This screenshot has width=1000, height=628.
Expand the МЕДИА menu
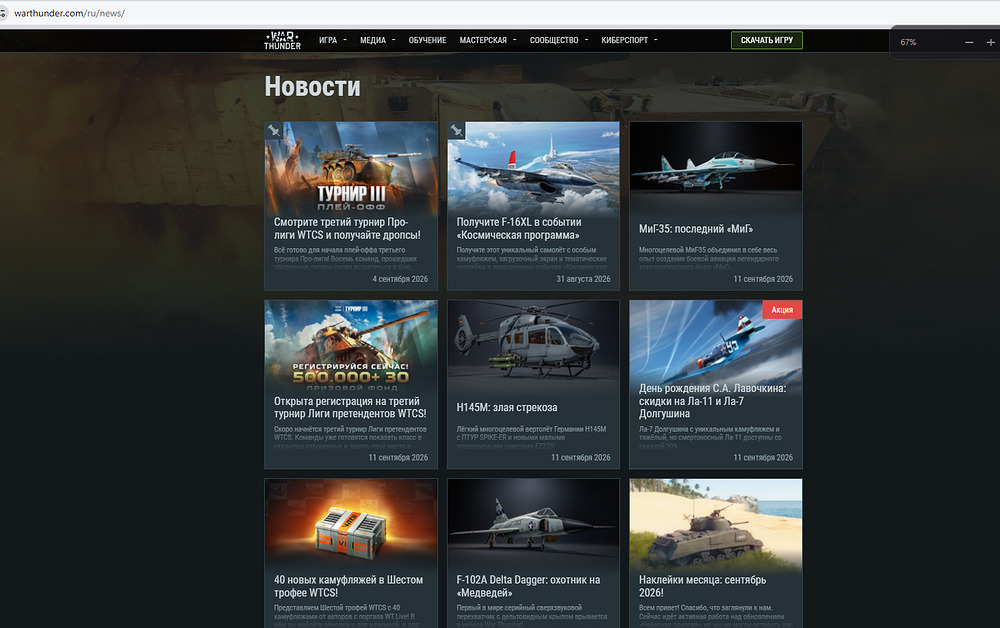click(378, 40)
